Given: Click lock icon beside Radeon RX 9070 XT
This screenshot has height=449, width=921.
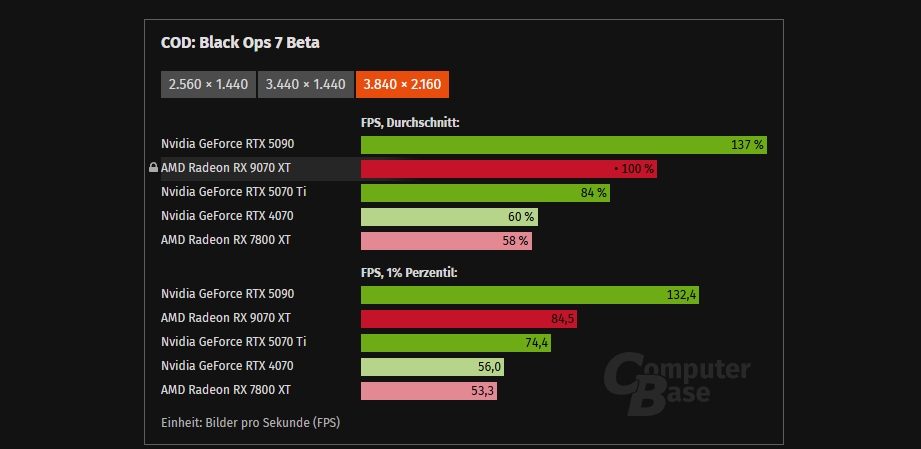Looking at the screenshot, I should point(153,168).
